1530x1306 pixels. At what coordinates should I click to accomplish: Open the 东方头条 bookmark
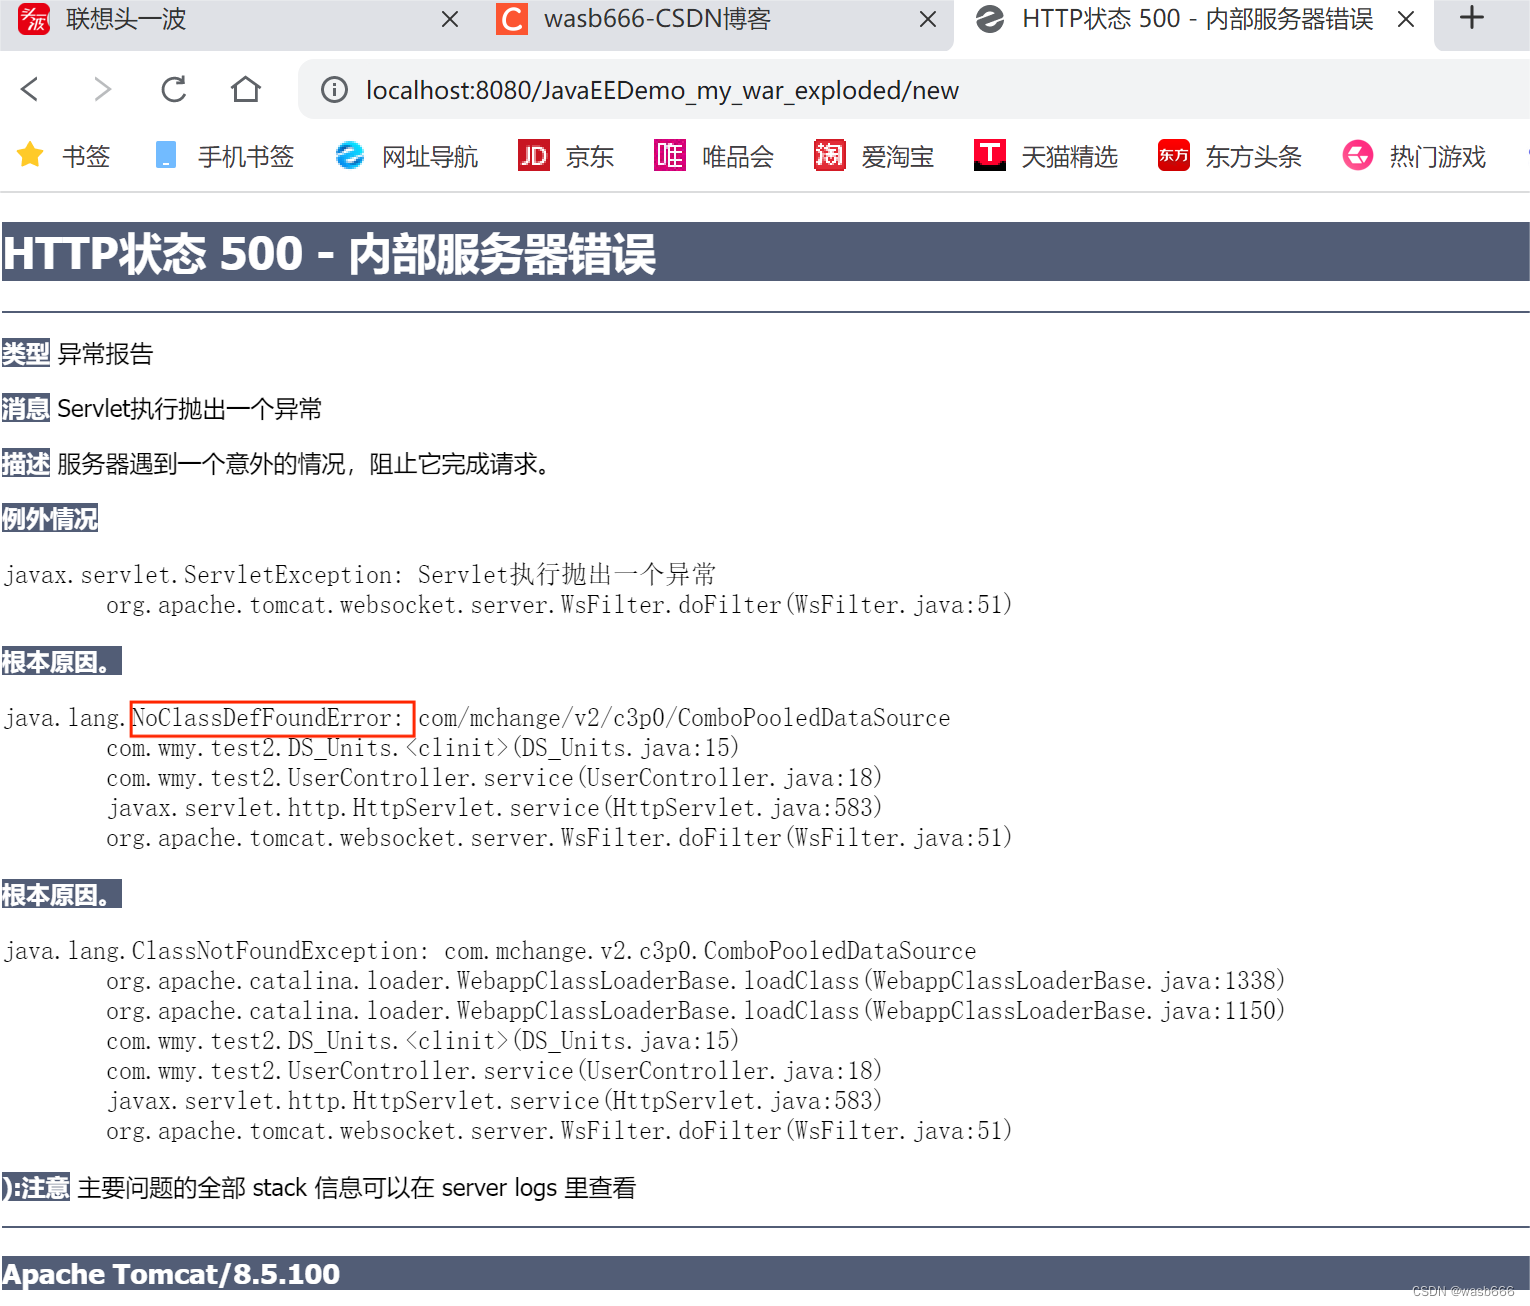coord(1228,155)
